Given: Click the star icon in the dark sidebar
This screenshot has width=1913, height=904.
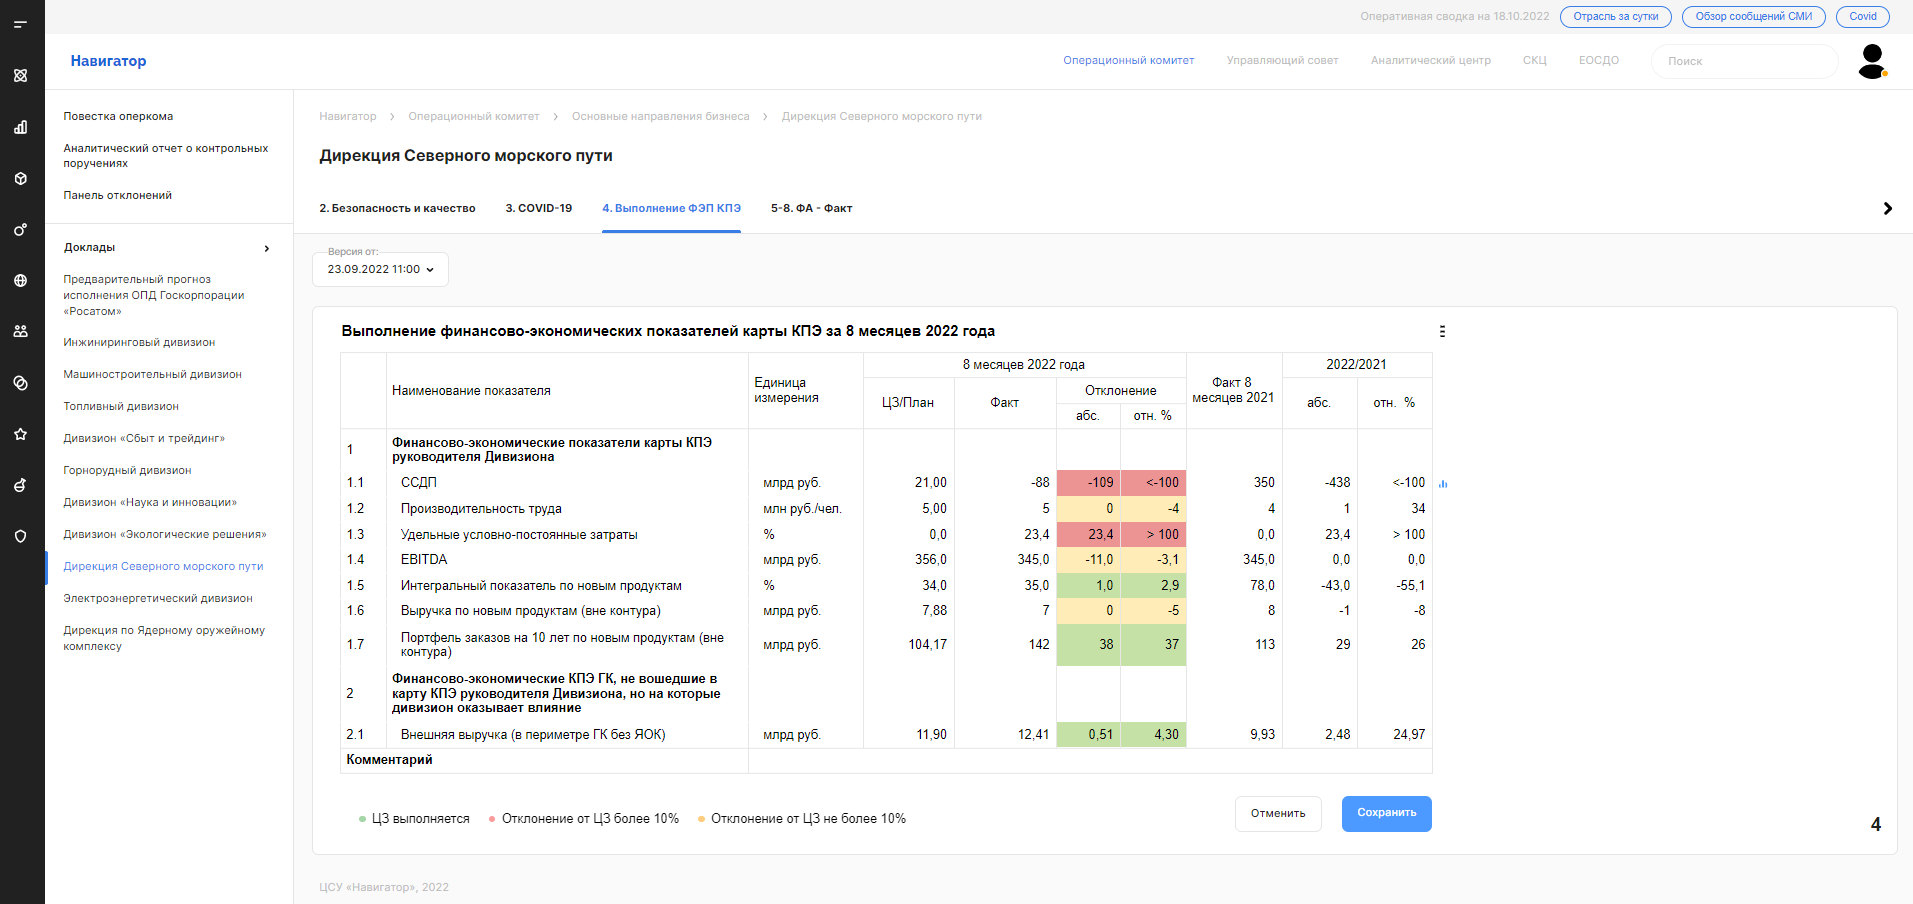Looking at the screenshot, I should click(x=20, y=434).
